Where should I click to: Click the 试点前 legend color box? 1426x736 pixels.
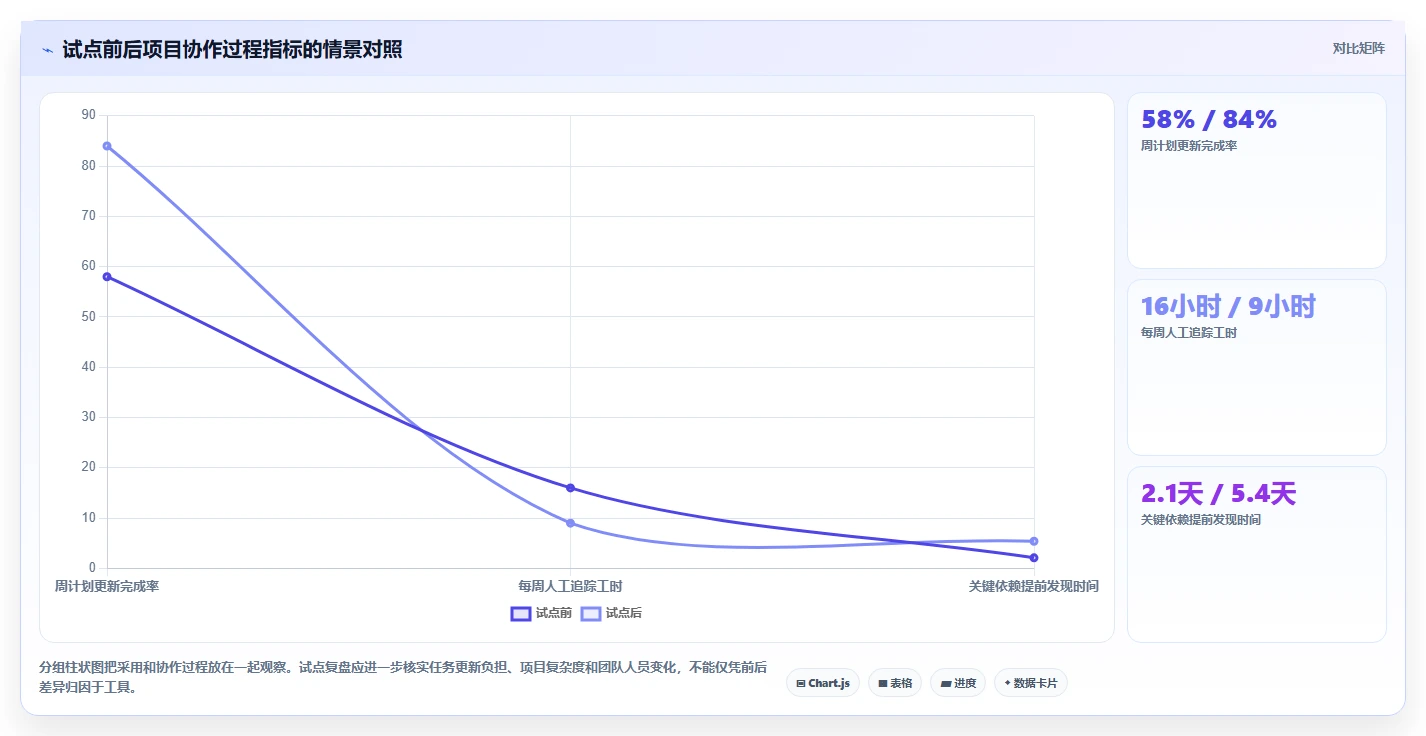pyautogui.click(x=521, y=613)
